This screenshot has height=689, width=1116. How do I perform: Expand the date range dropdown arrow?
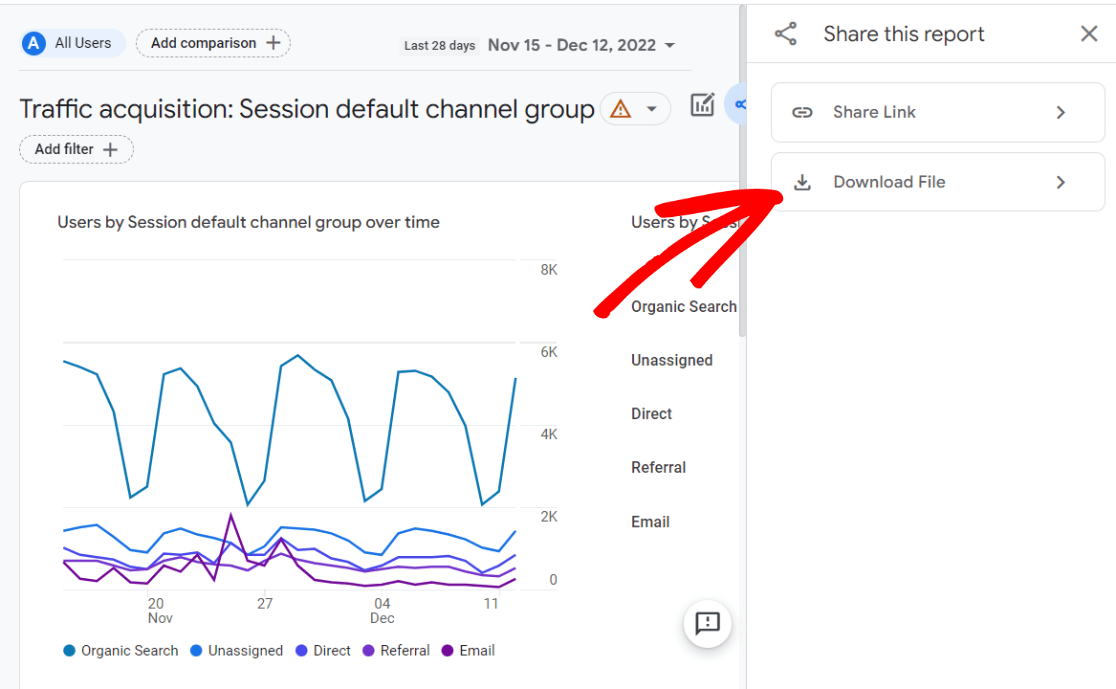coord(670,45)
